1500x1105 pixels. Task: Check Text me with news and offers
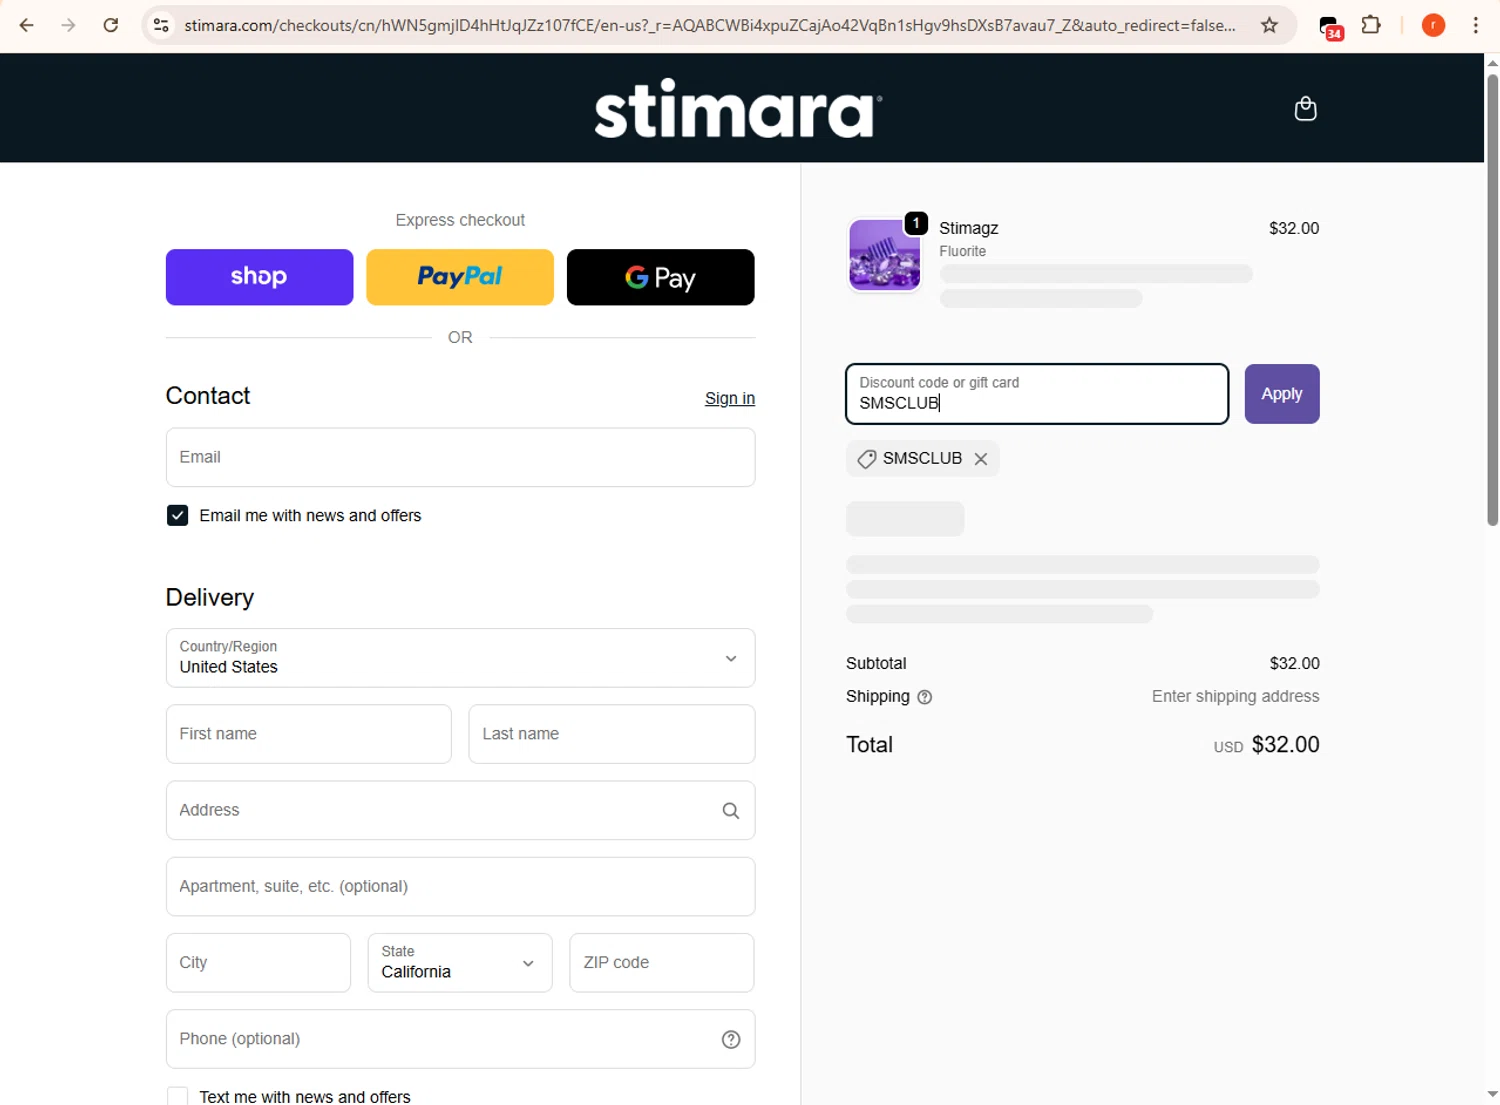pos(177,1096)
